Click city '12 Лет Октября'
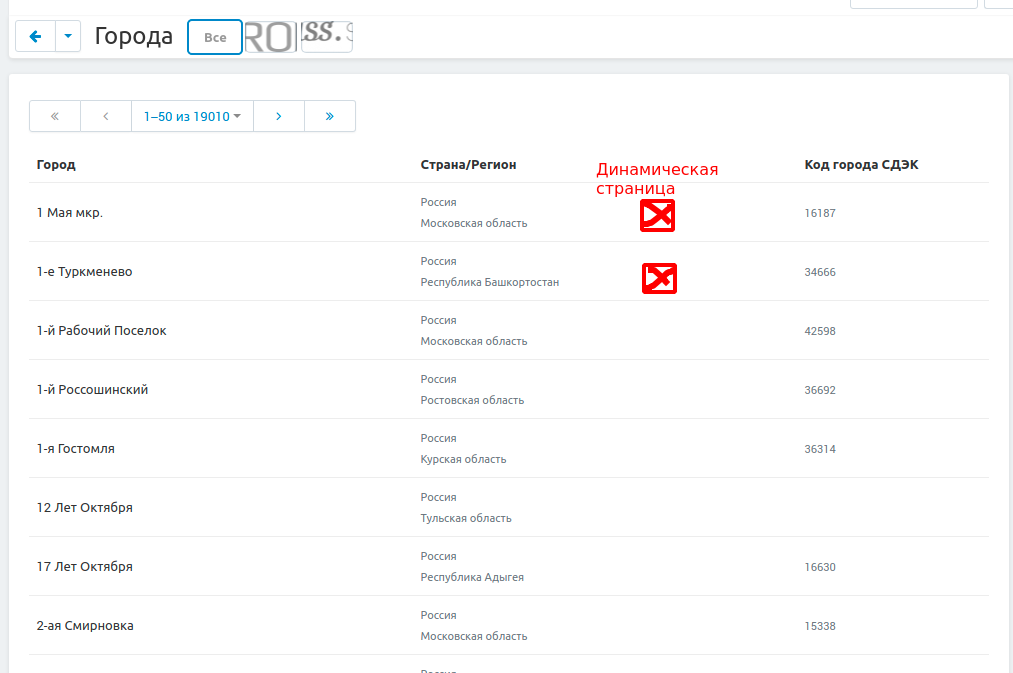Image resolution: width=1013 pixels, height=673 pixels. pyautogui.click(x=85, y=508)
